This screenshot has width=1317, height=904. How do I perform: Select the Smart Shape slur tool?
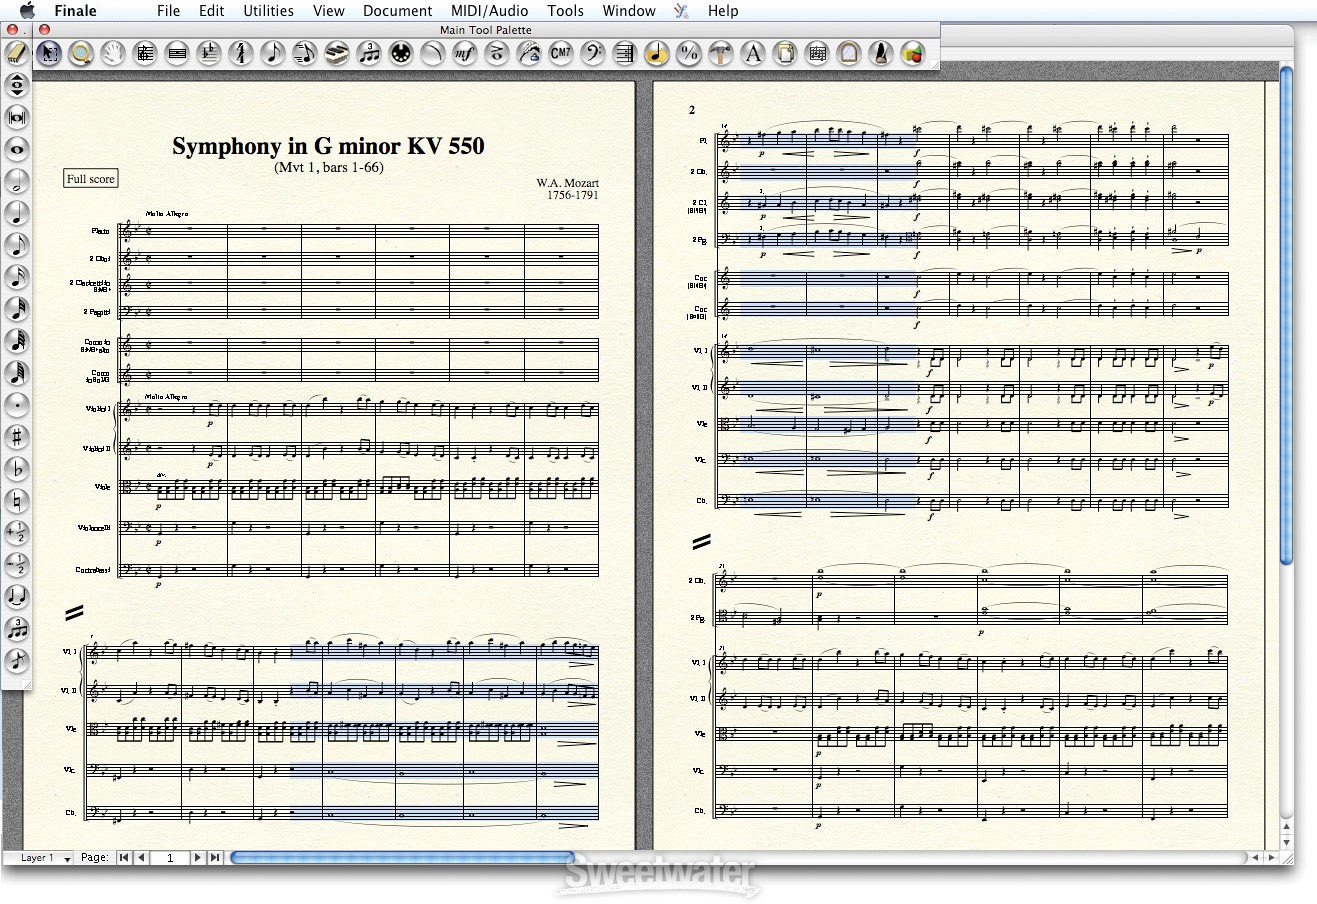click(432, 54)
